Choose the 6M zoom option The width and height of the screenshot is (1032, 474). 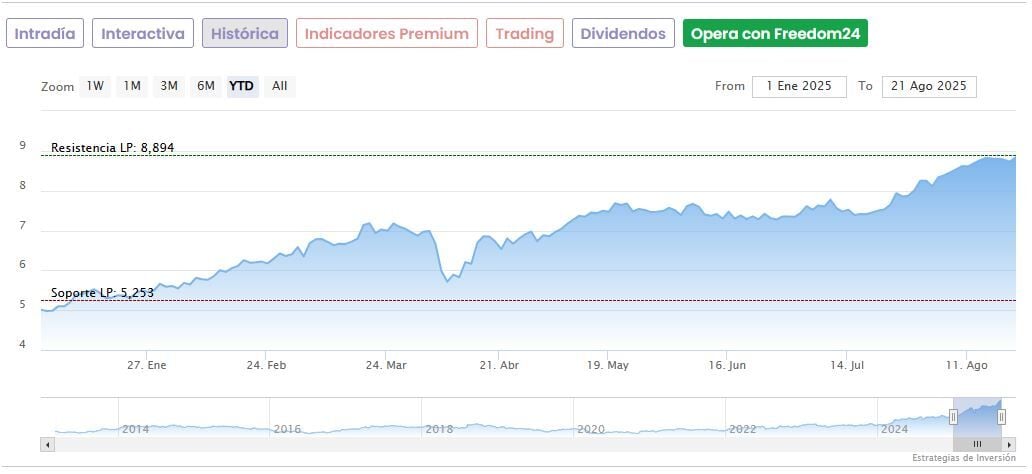point(206,86)
